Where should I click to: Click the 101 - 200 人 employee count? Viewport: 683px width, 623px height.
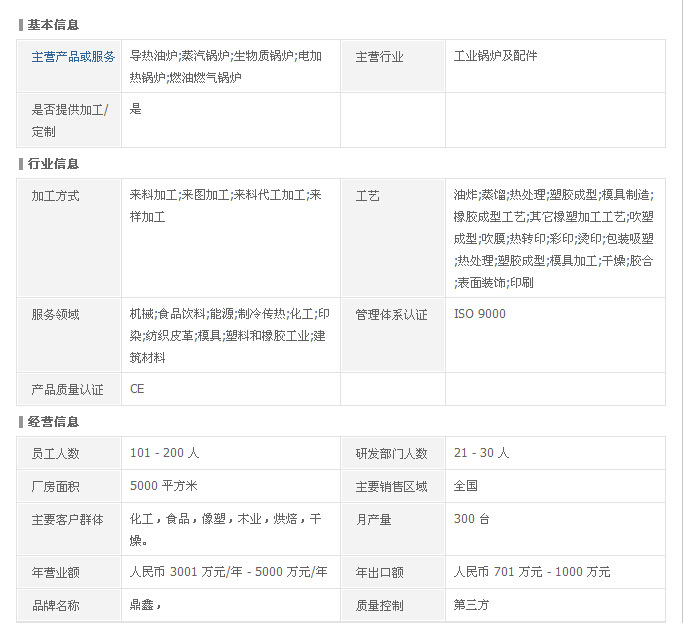pyautogui.click(x=164, y=453)
